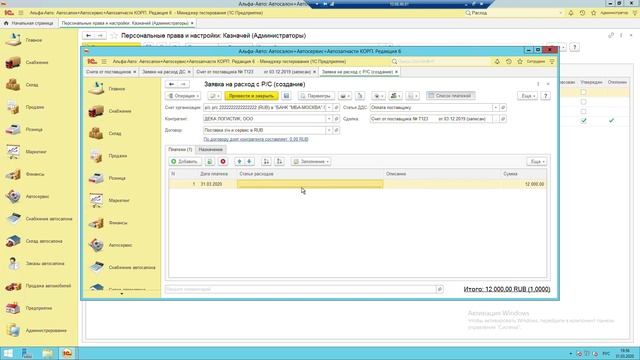Open favorites star in inner window header
Image resolution: width=640 pixels, height=360 pixels.
tap(520, 62)
